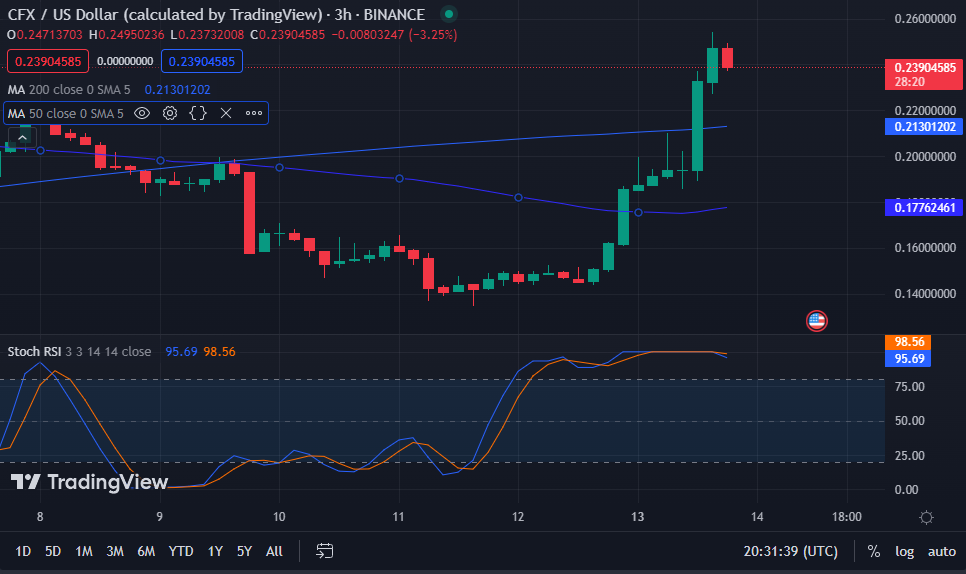966x574 pixels.
Task: Set range to 1Y
Action: tap(215, 551)
